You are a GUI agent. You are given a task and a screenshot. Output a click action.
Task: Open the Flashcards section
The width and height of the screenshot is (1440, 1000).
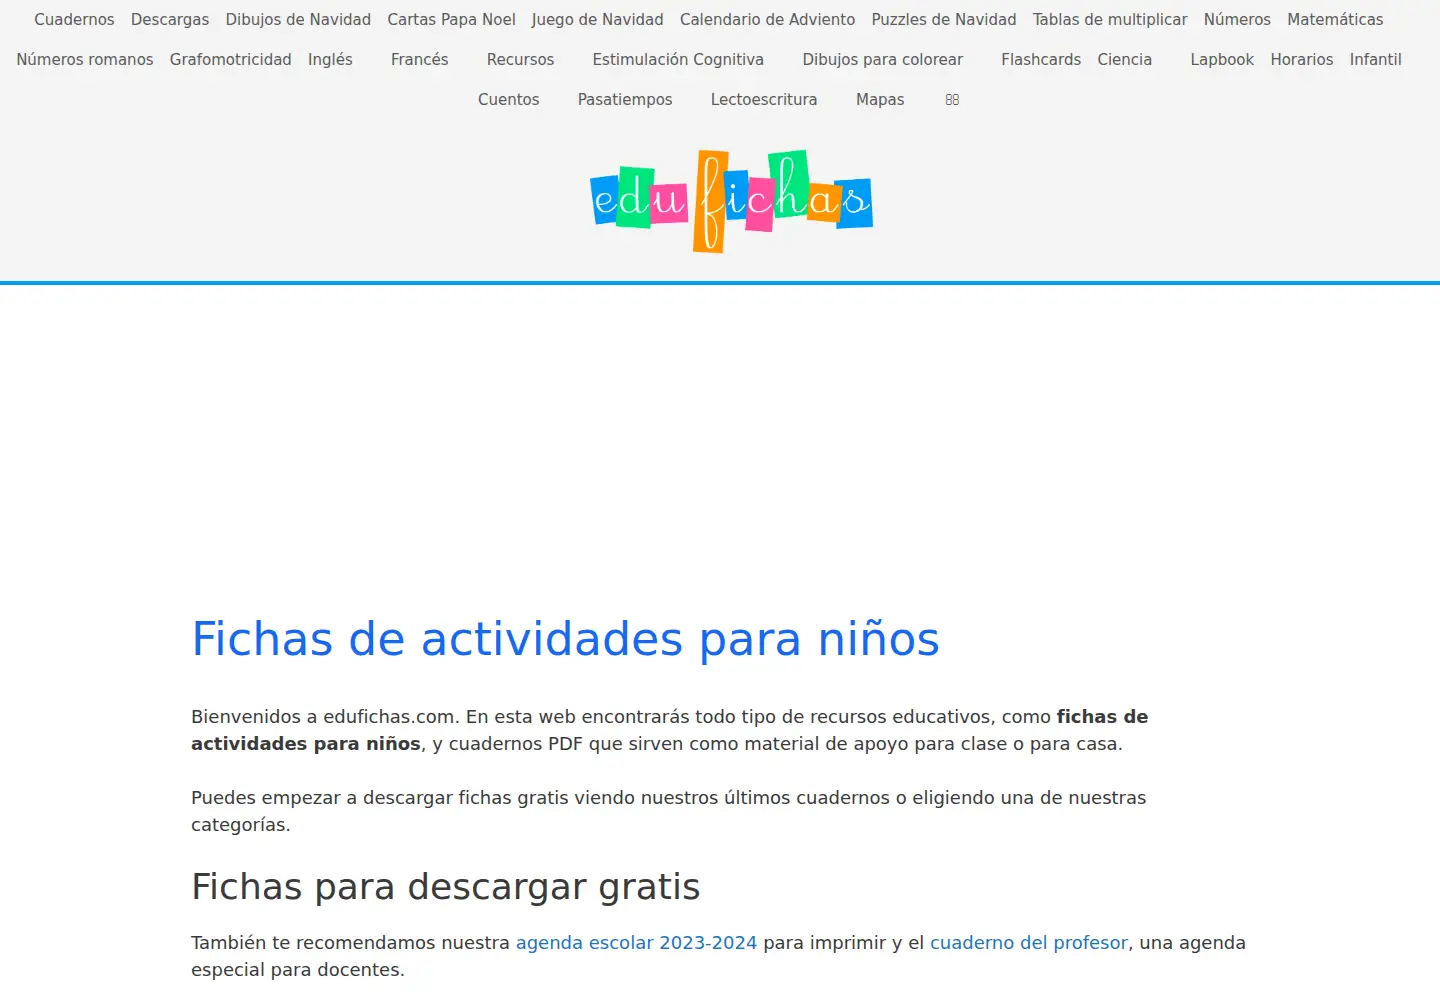coord(1041,60)
